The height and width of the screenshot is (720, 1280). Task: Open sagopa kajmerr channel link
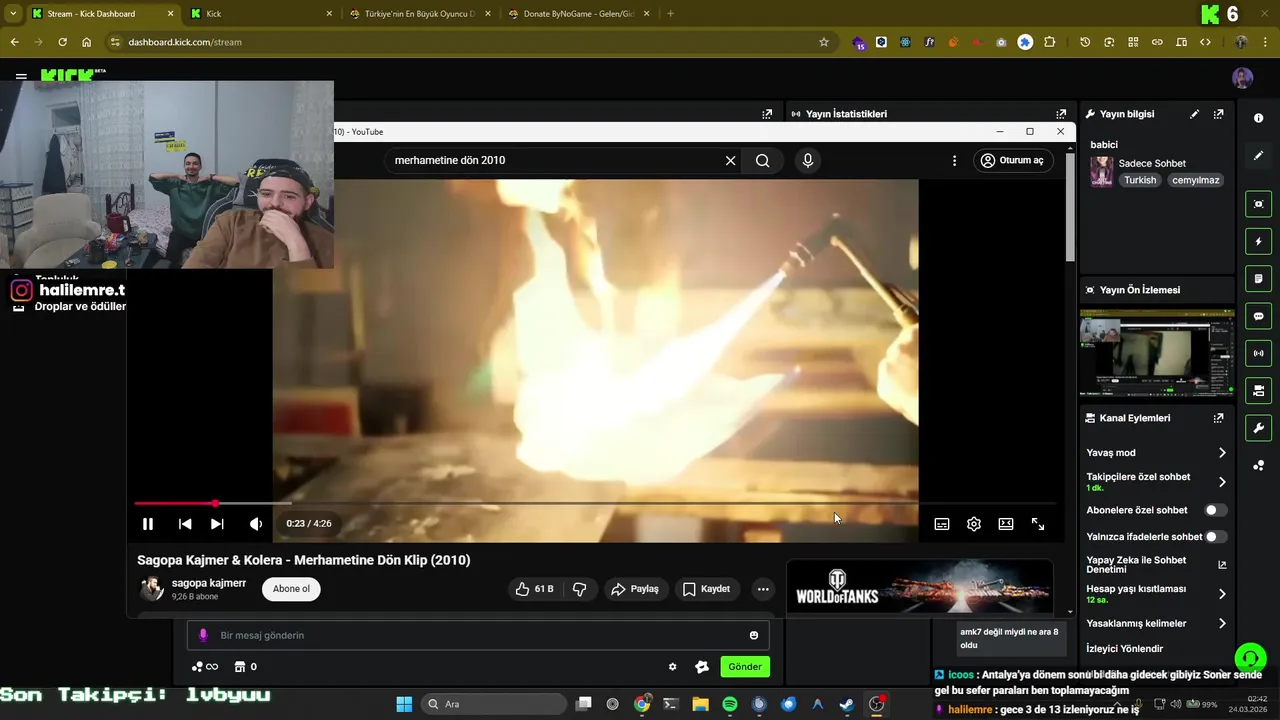pos(209,583)
